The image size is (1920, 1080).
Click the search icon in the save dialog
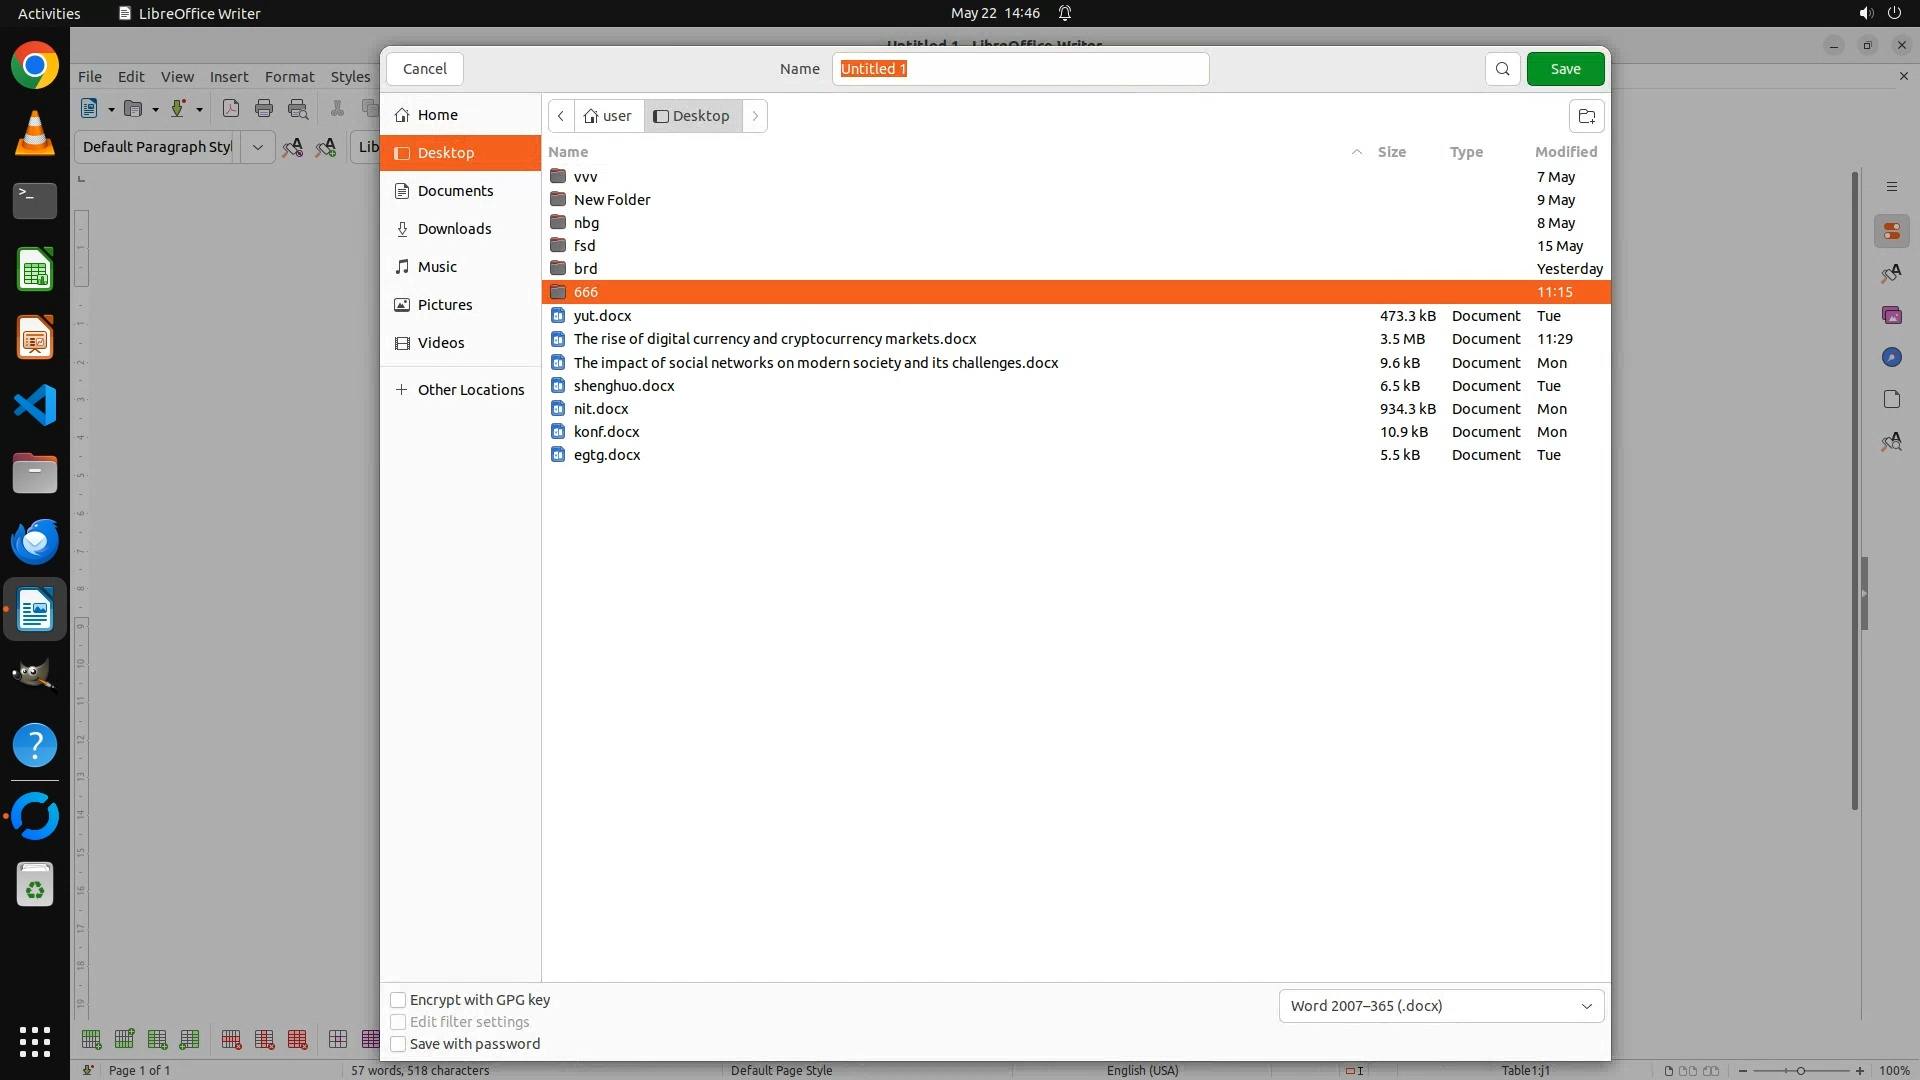1502,69
